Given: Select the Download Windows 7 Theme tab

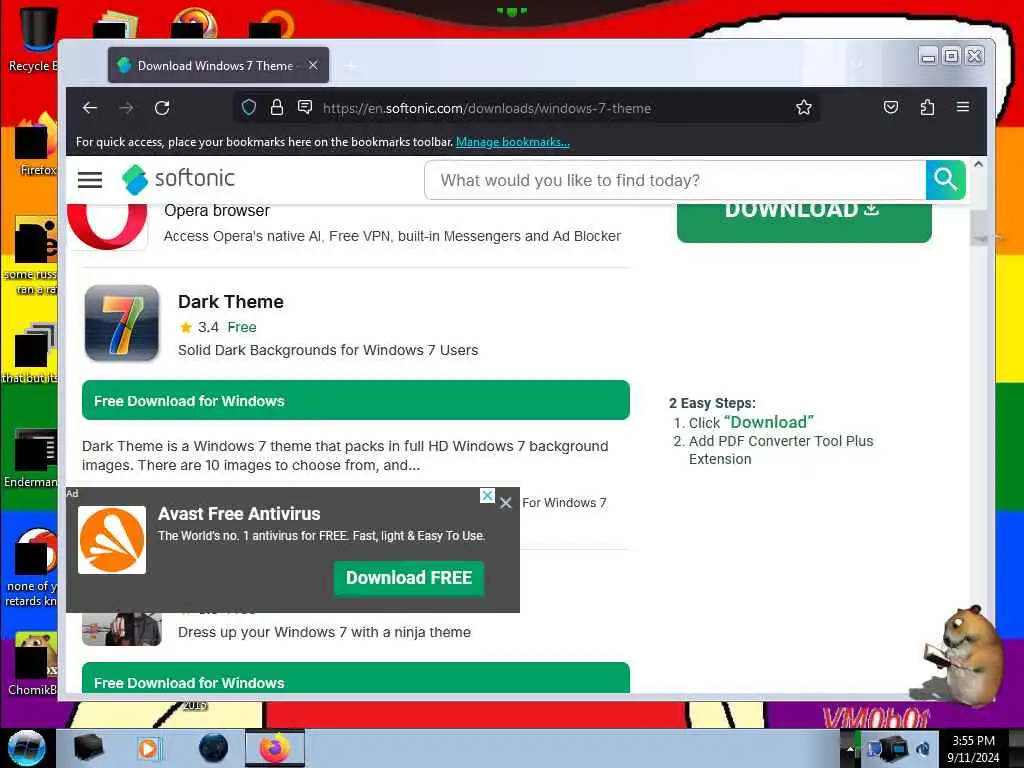Looking at the screenshot, I should coord(218,65).
